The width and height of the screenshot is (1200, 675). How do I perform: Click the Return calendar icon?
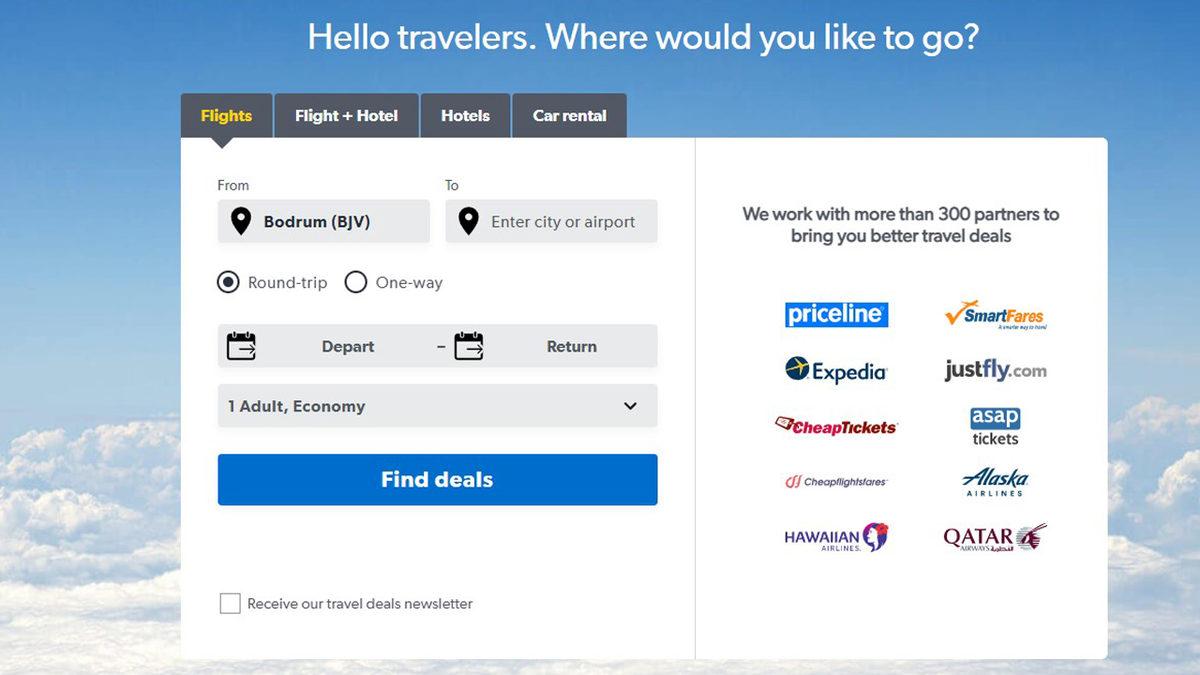click(469, 345)
